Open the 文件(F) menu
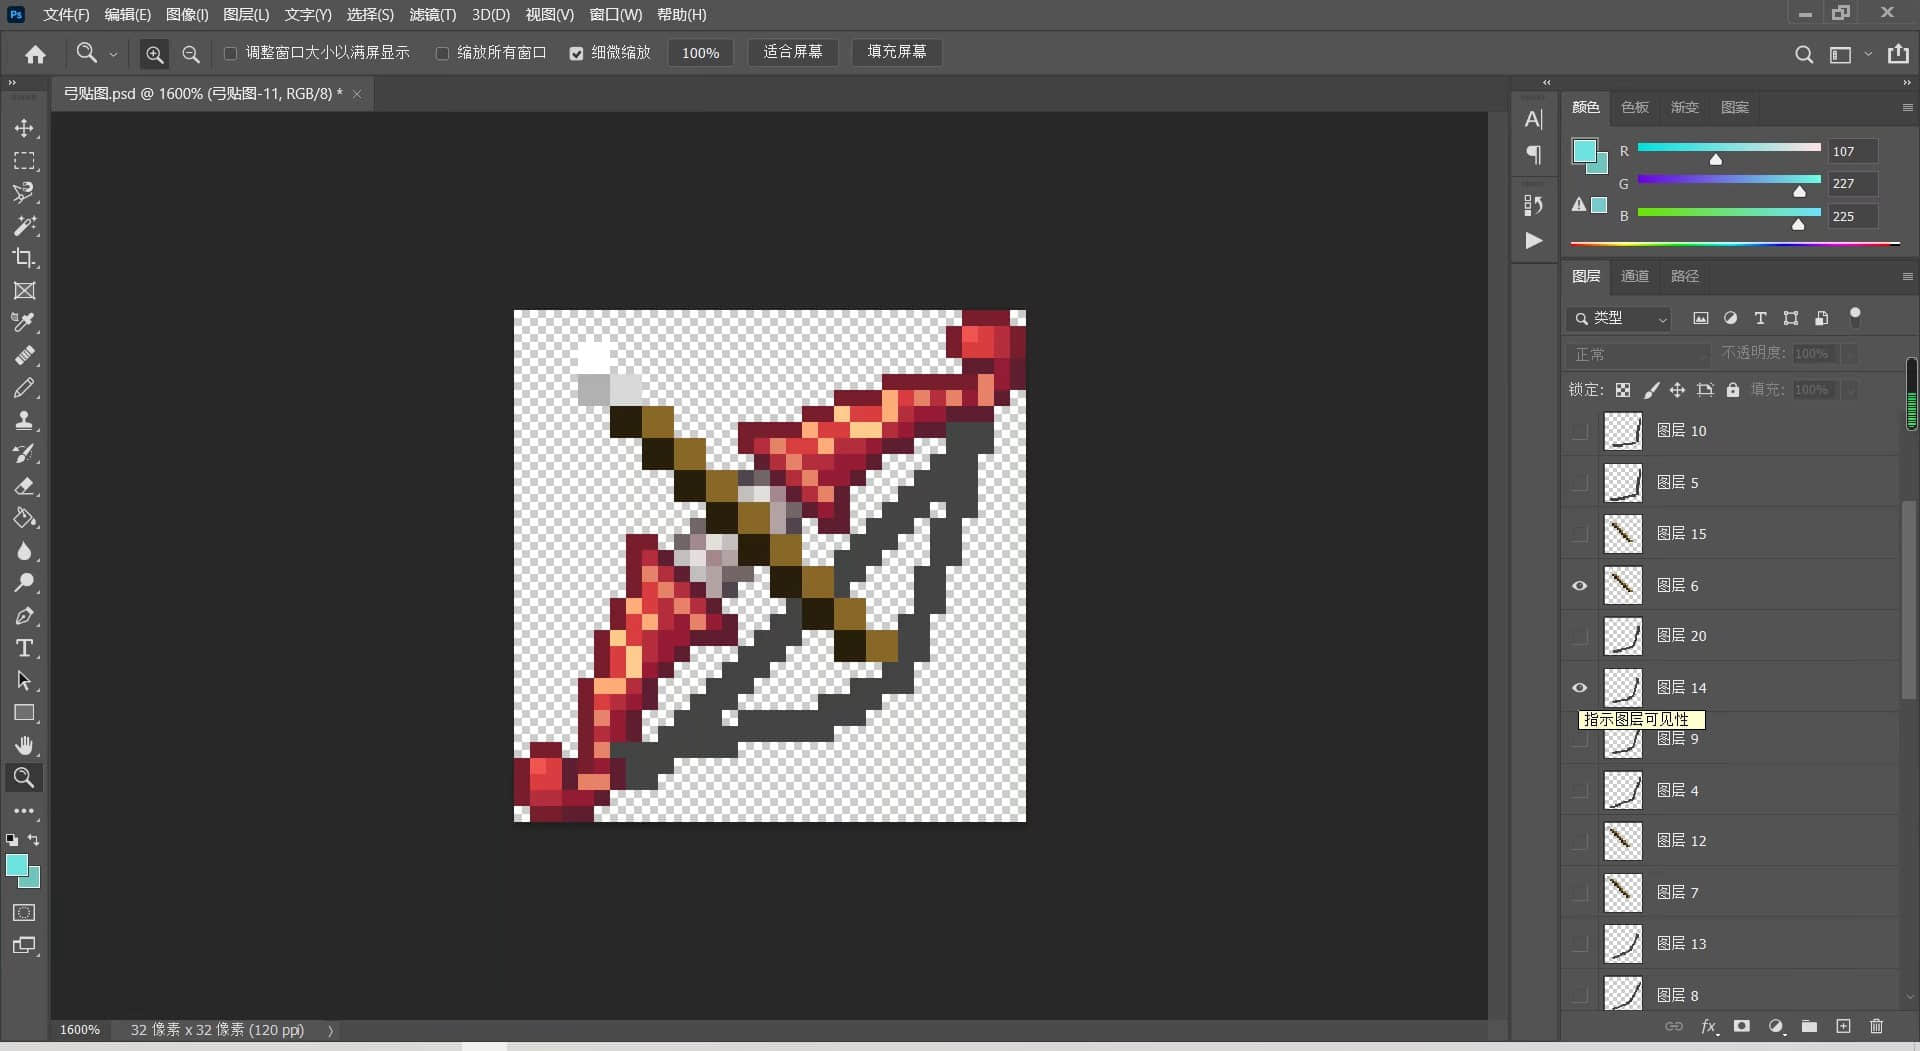 click(66, 15)
